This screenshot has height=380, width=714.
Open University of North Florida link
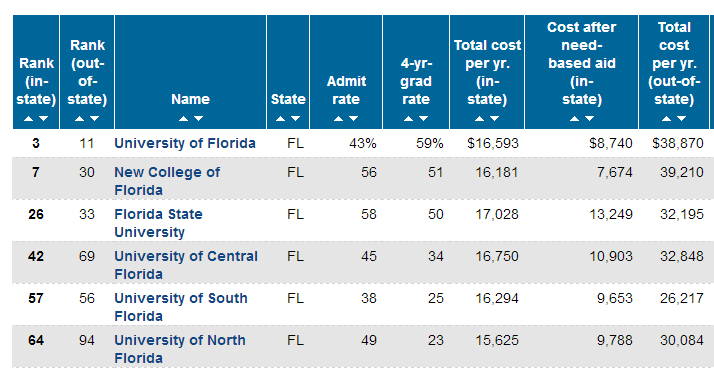[180, 349]
